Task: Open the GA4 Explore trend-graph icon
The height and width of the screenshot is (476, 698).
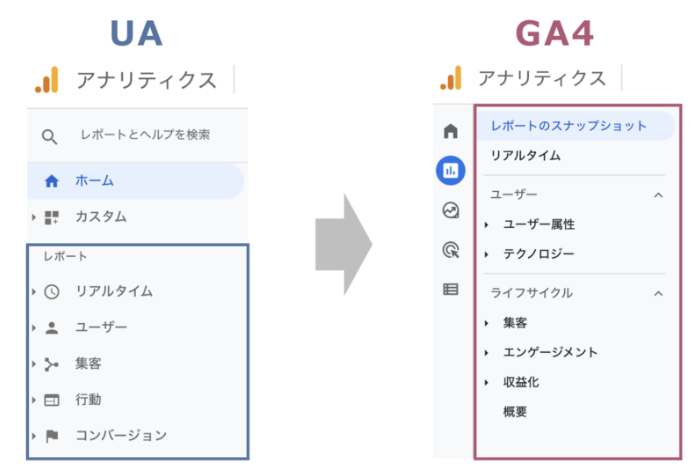Action: tap(450, 210)
